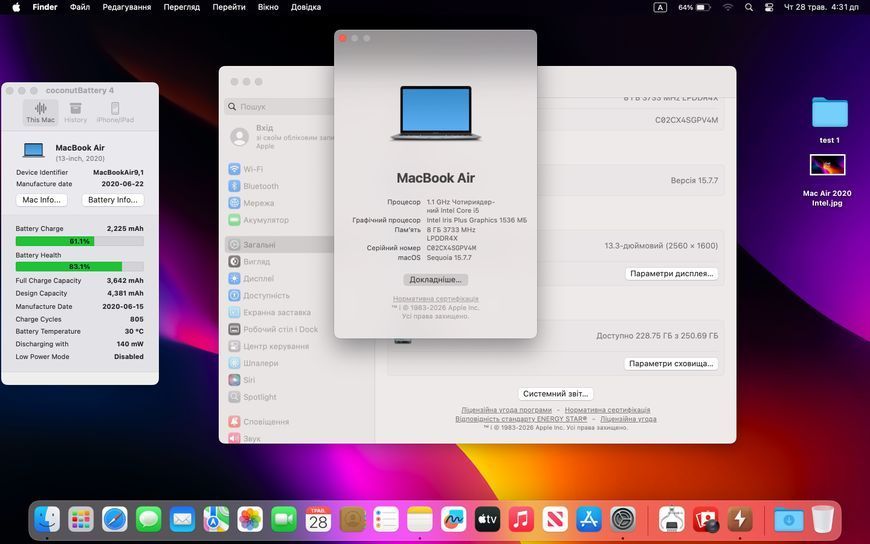
Task: Open Bluetooth settings in the sidebar
Action: point(254,186)
